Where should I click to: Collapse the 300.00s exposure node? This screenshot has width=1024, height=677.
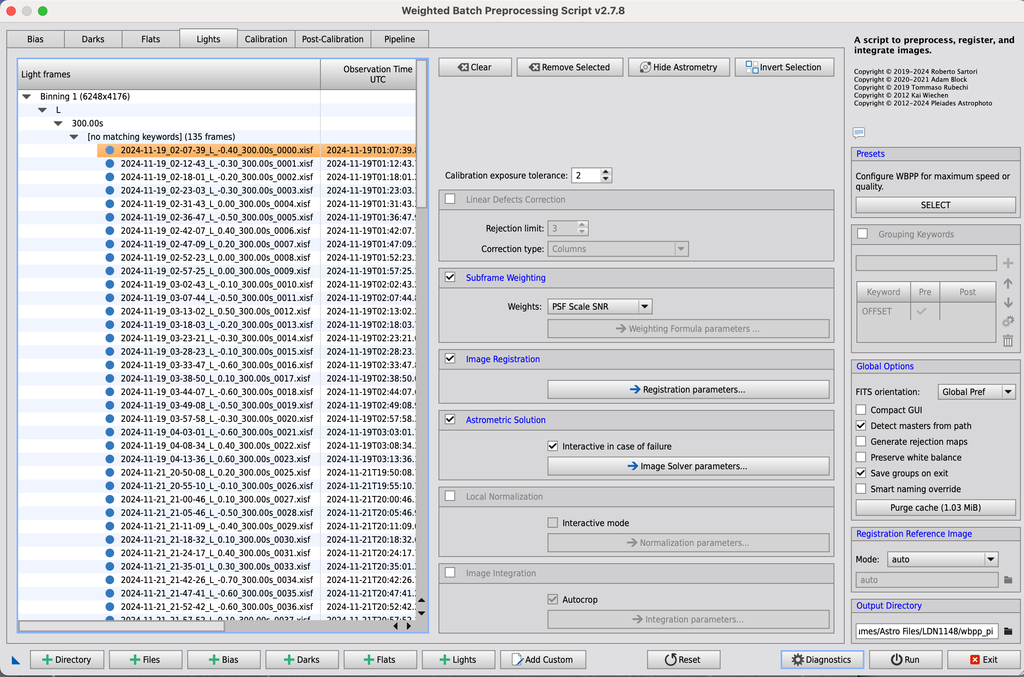click(58, 123)
